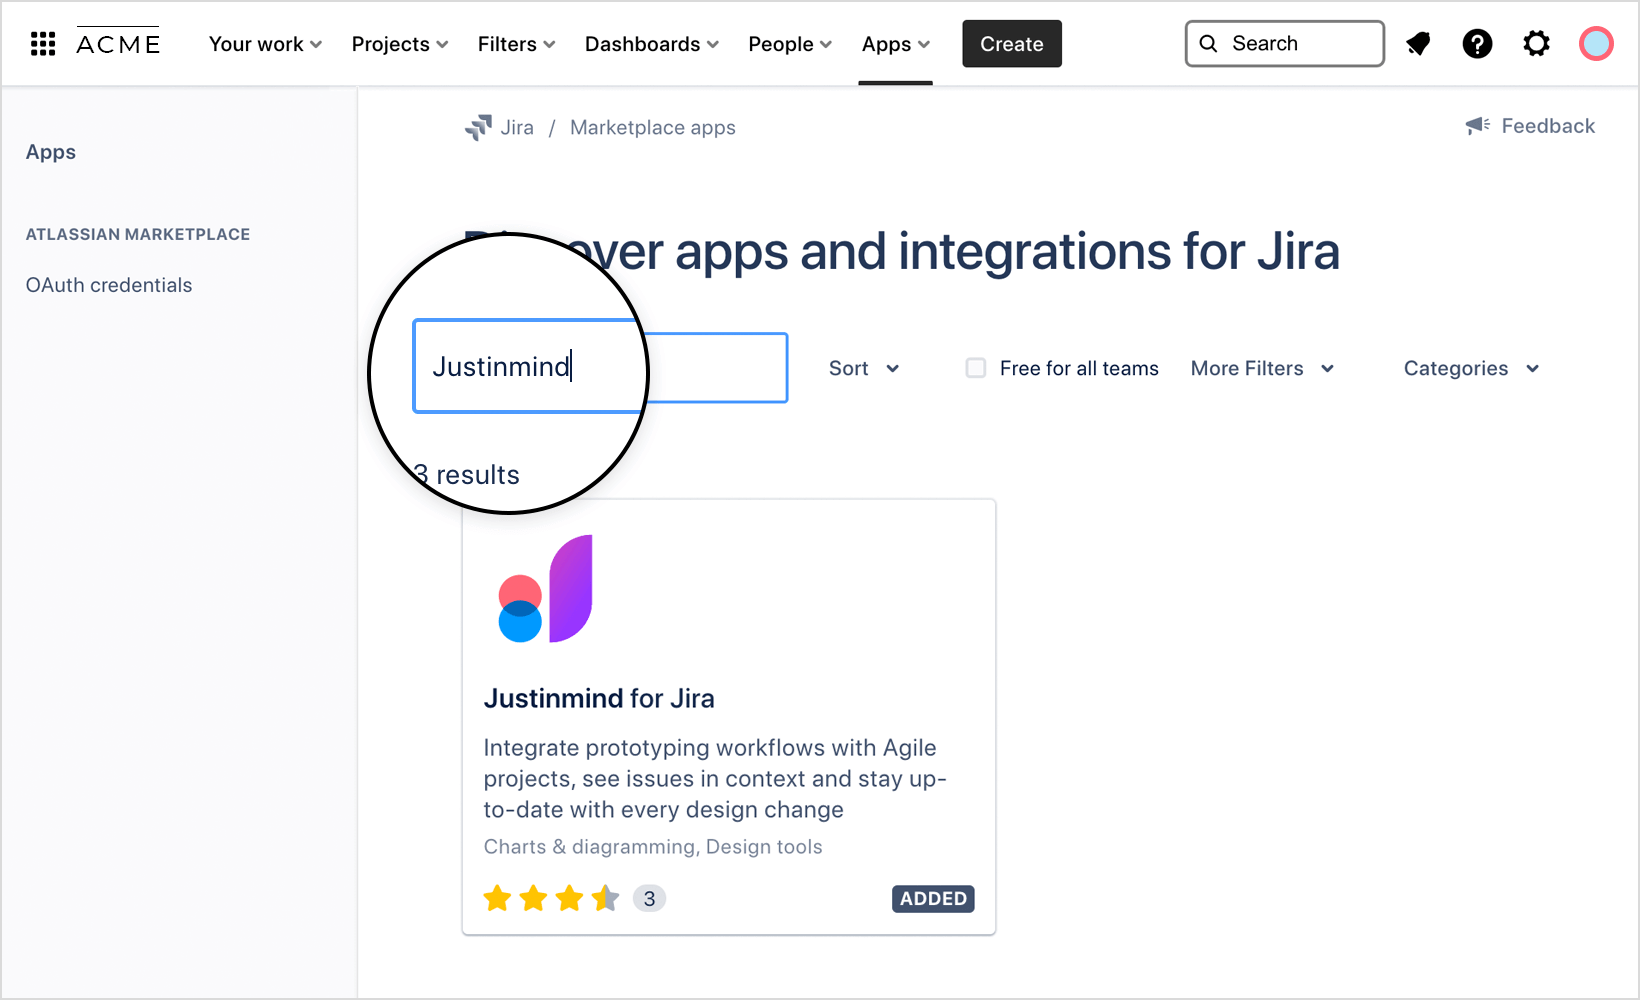Open OAuth credentials in sidebar
Screen dimensions: 1640x1000
pyautogui.click(x=109, y=285)
